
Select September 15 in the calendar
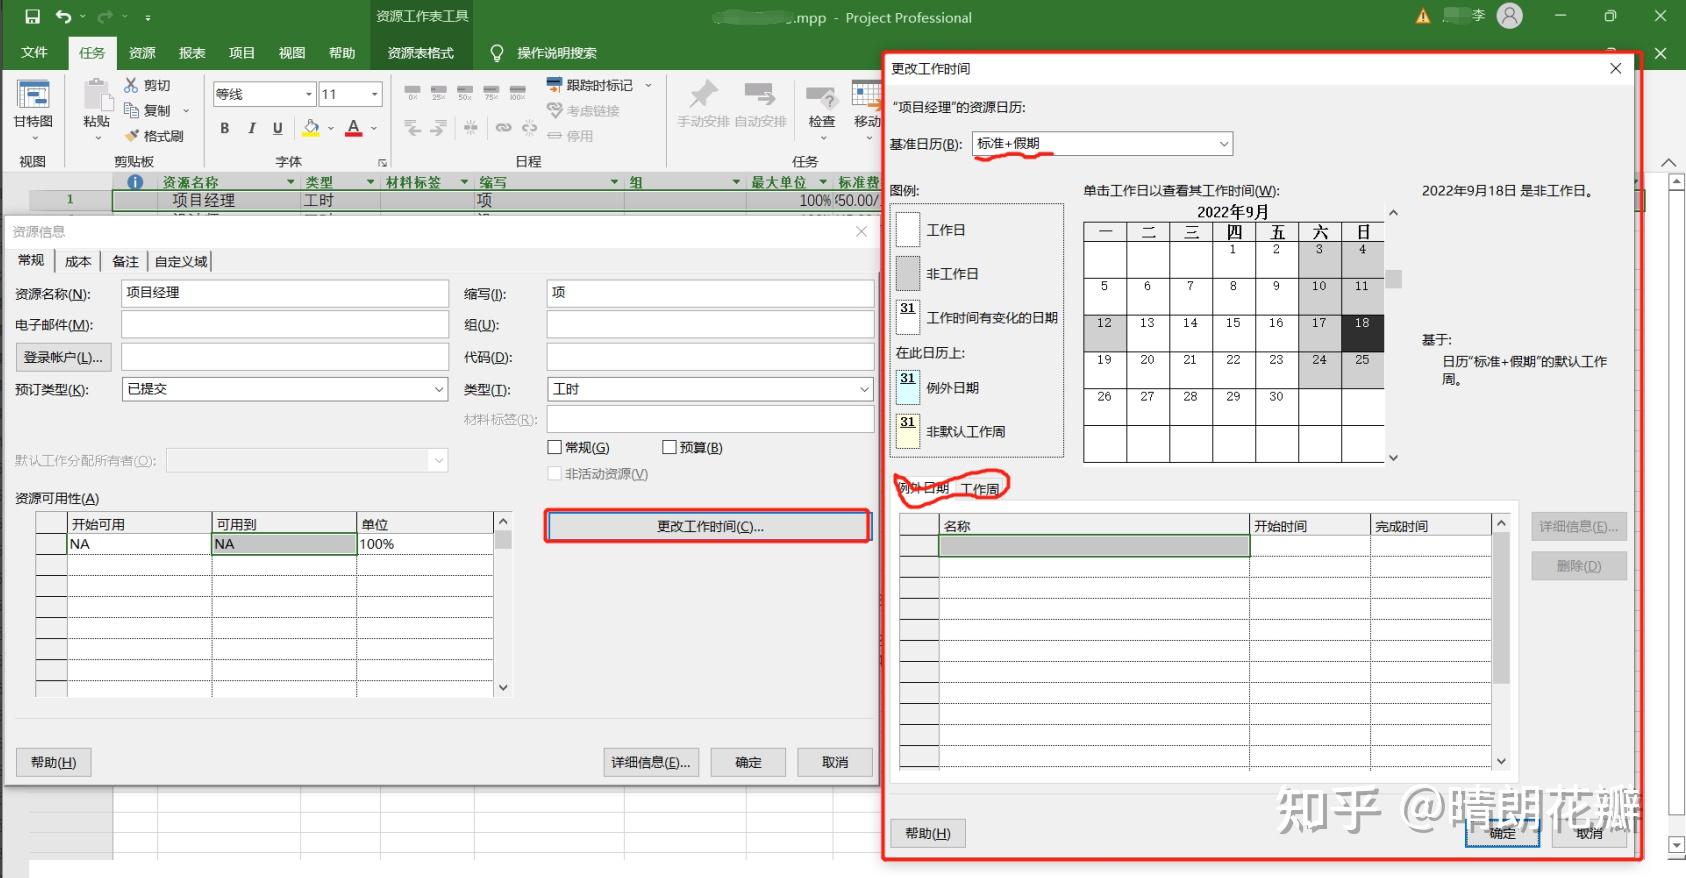point(1233,333)
